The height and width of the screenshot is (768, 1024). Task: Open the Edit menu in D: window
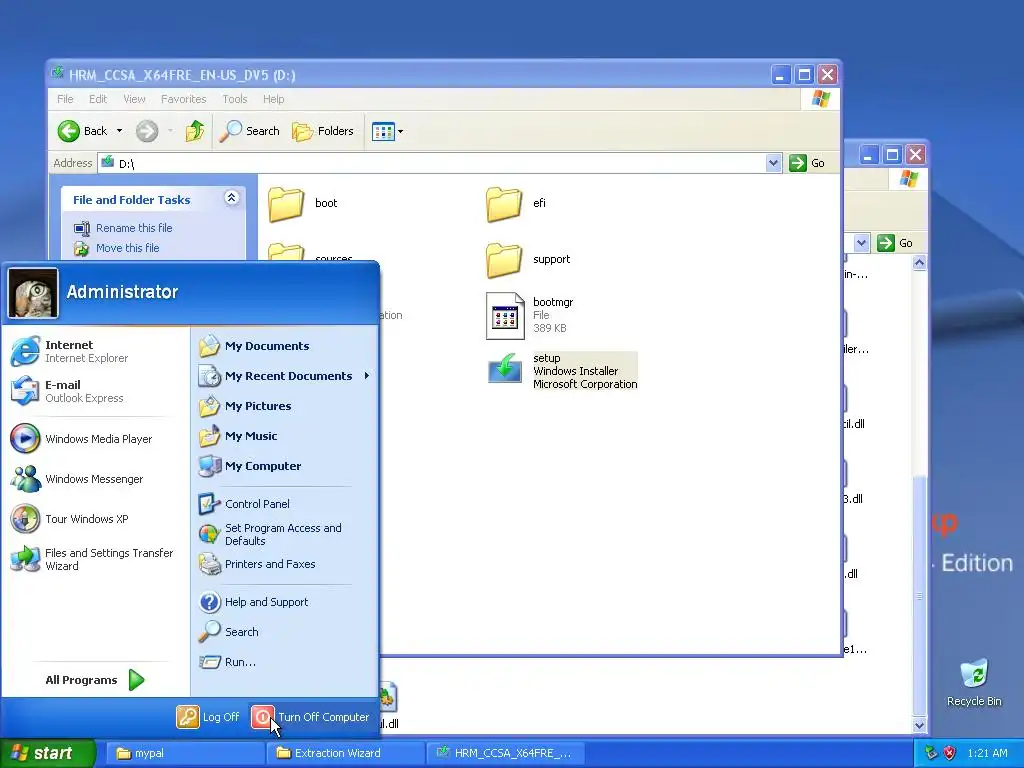coord(98,99)
